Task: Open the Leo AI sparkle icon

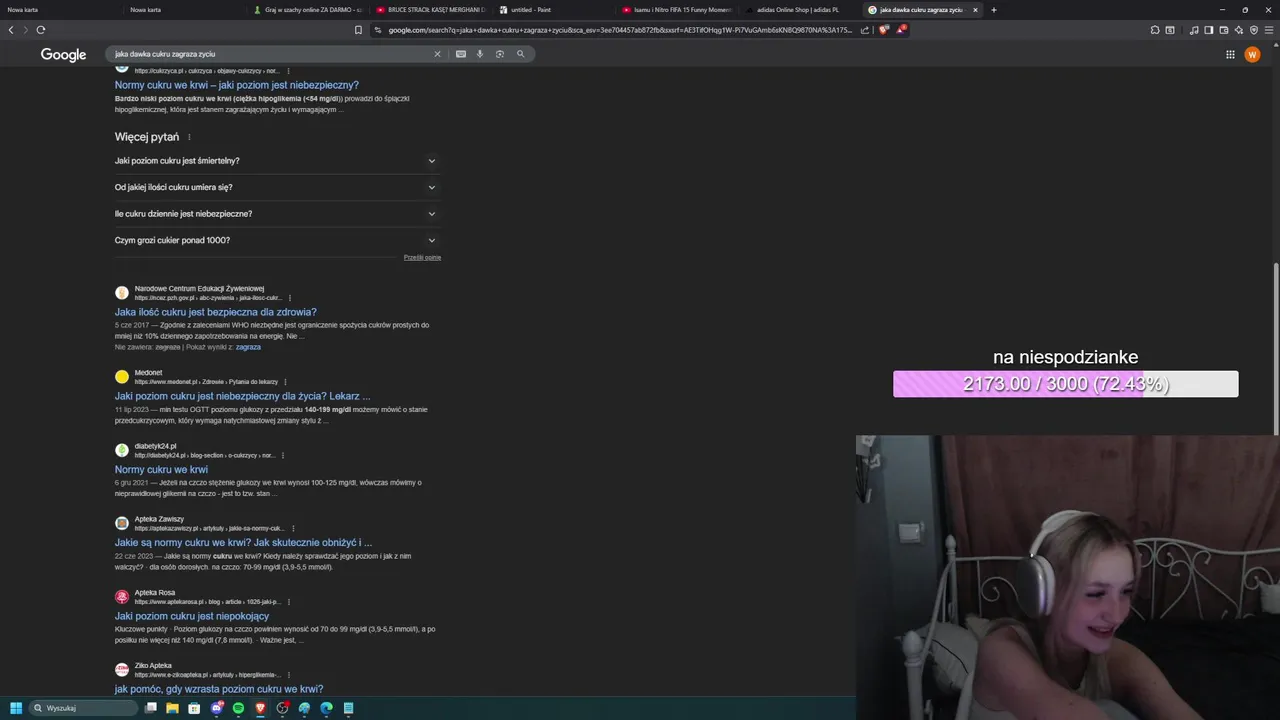Action: (x=1239, y=30)
